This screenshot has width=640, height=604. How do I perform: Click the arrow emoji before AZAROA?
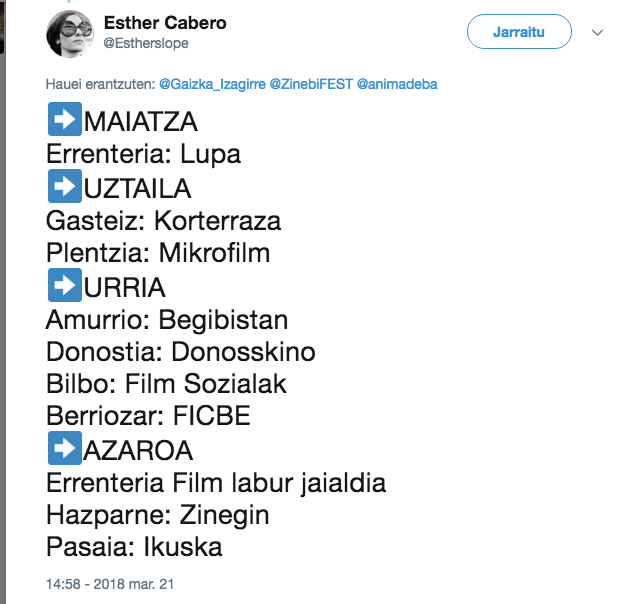point(65,449)
